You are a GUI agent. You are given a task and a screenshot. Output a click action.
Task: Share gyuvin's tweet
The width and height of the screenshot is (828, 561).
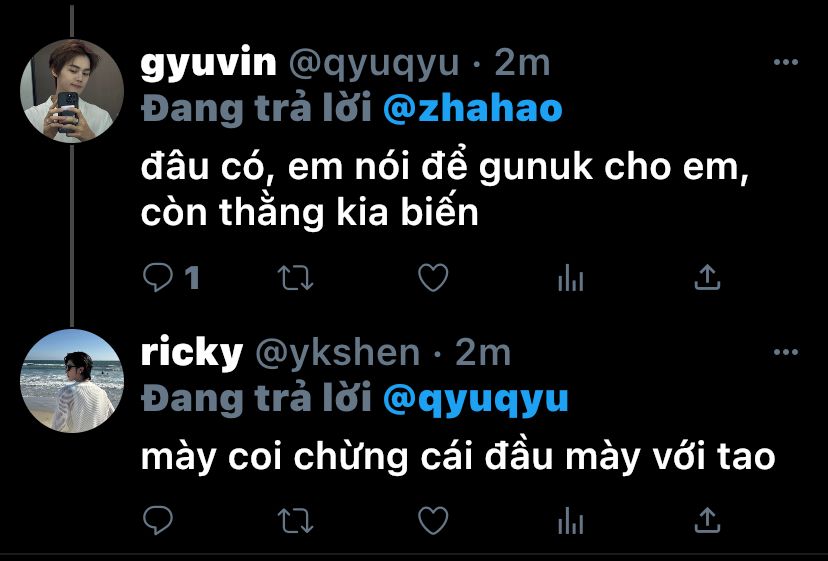[x=707, y=277]
